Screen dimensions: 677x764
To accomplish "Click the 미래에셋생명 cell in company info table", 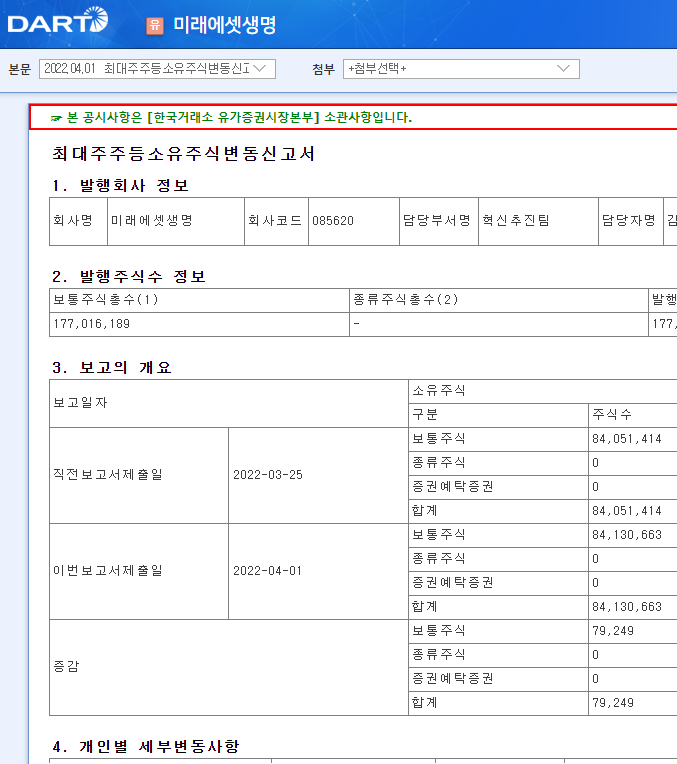I will point(175,221).
